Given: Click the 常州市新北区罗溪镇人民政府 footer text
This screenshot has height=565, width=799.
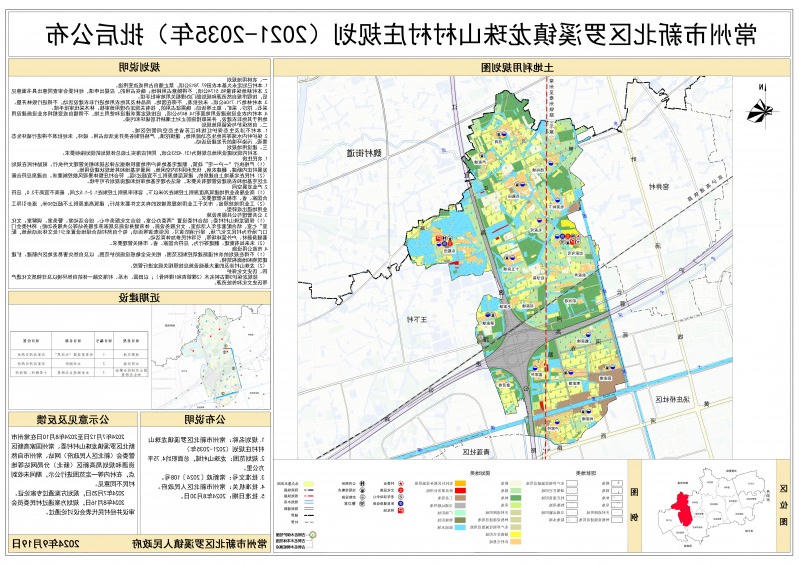Looking at the screenshot, I should (x=201, y=544).
